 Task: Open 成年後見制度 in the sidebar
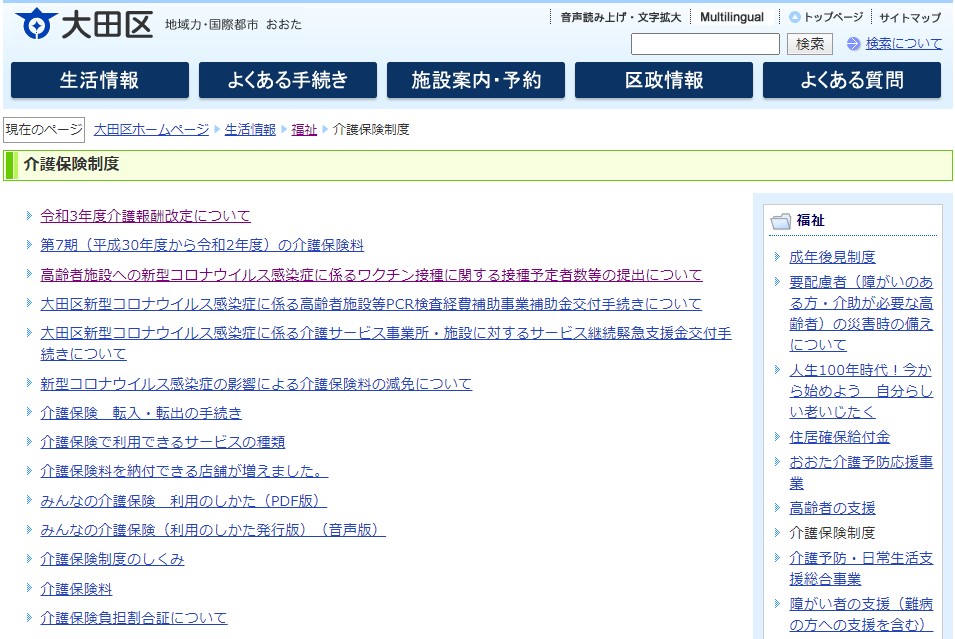point(832,257)
